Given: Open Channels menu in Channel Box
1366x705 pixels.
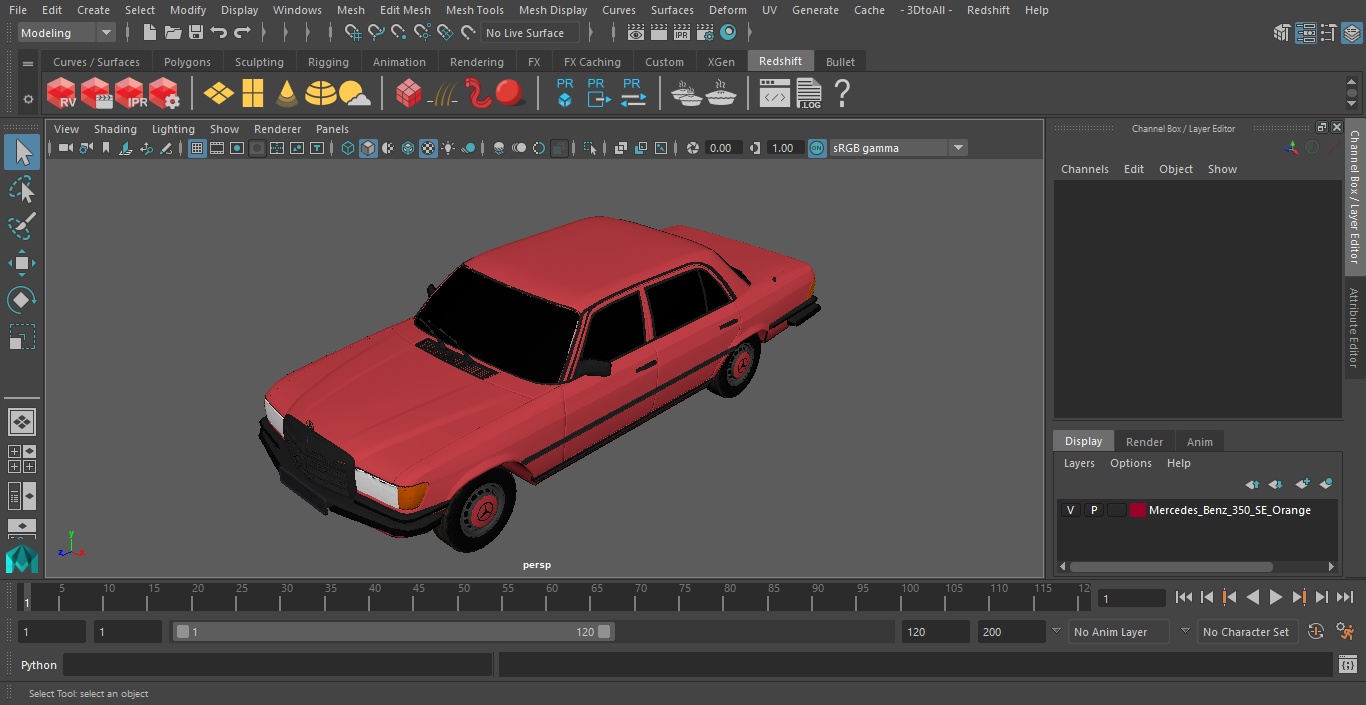Looking at the screenshot, I should [1085, 169].
